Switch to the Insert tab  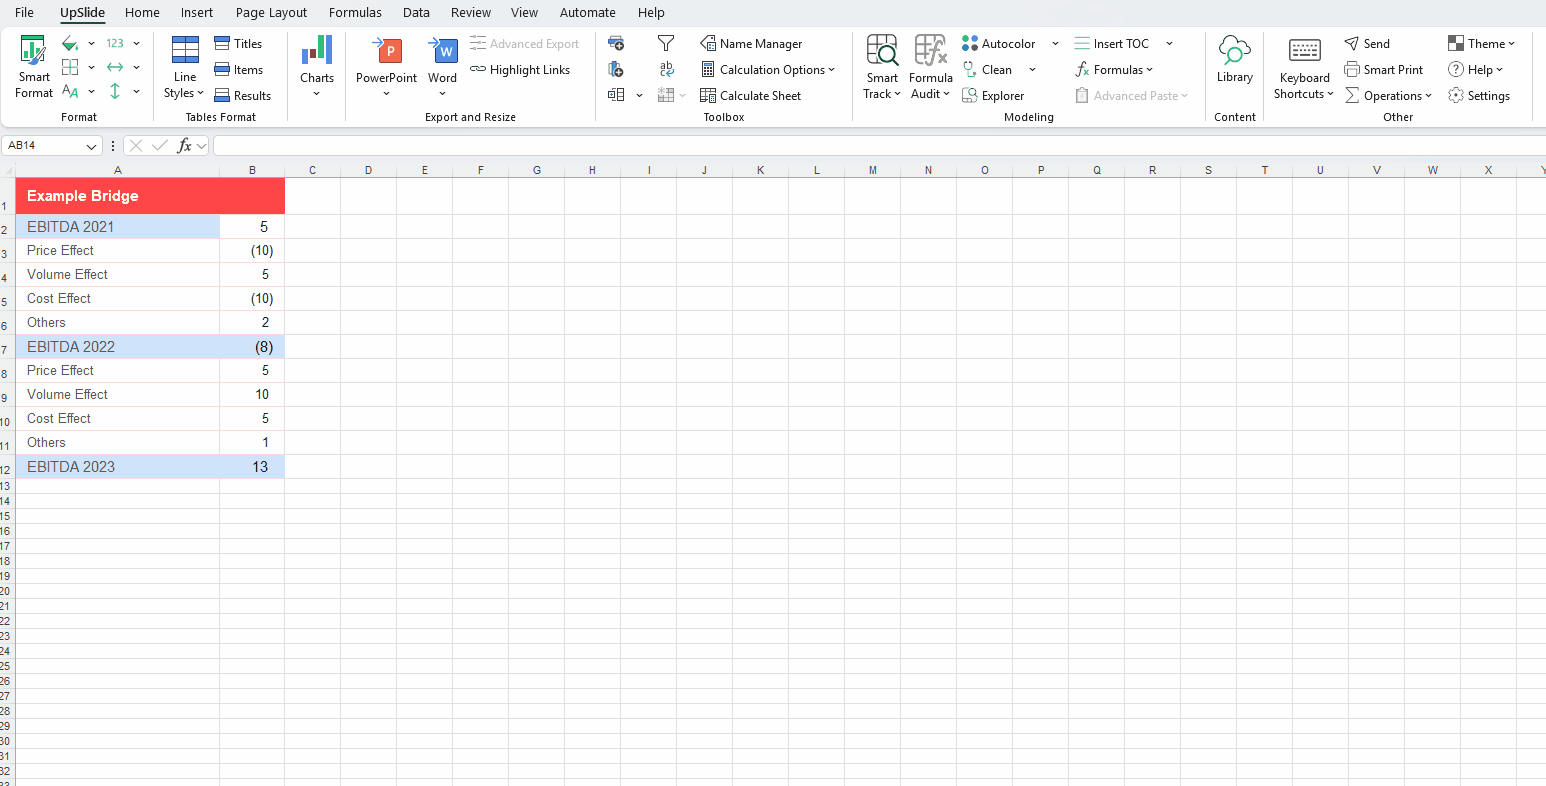[x=197, y=13]
